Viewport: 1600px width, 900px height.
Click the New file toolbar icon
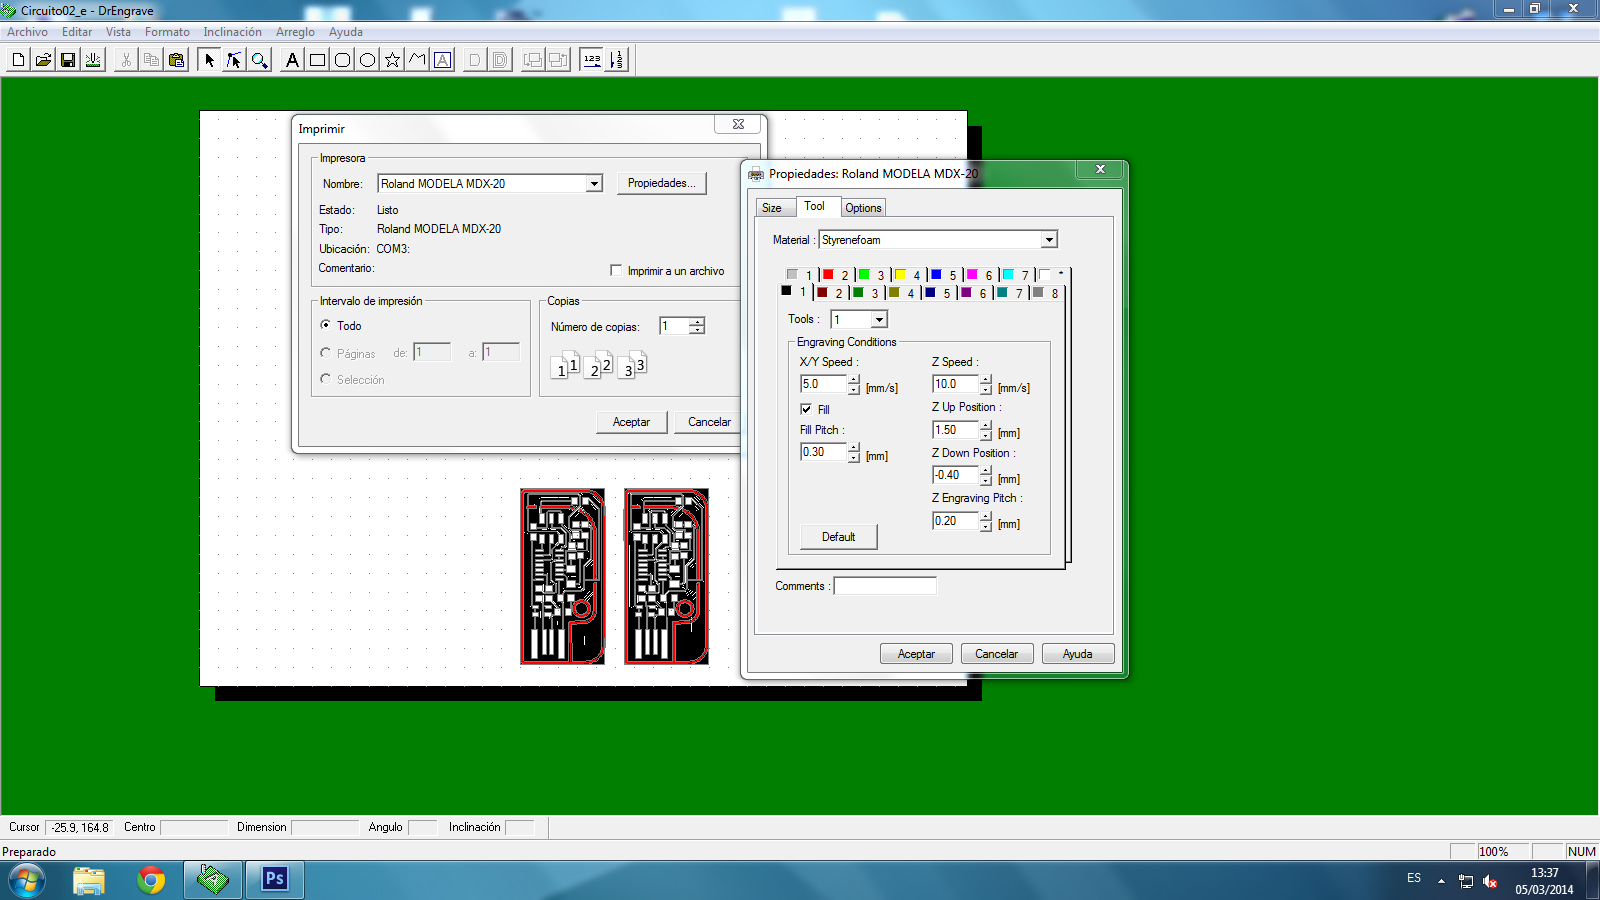18,60
